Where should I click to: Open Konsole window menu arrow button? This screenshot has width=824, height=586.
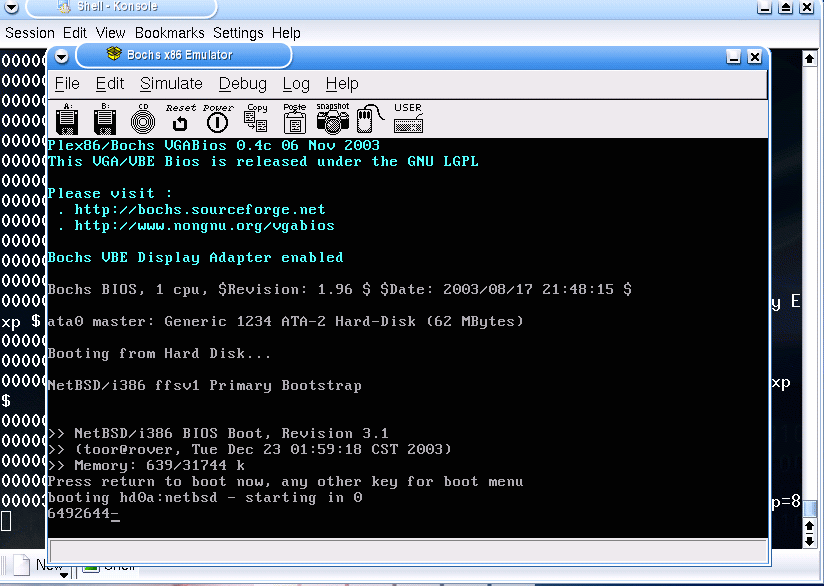coord(11,7)
